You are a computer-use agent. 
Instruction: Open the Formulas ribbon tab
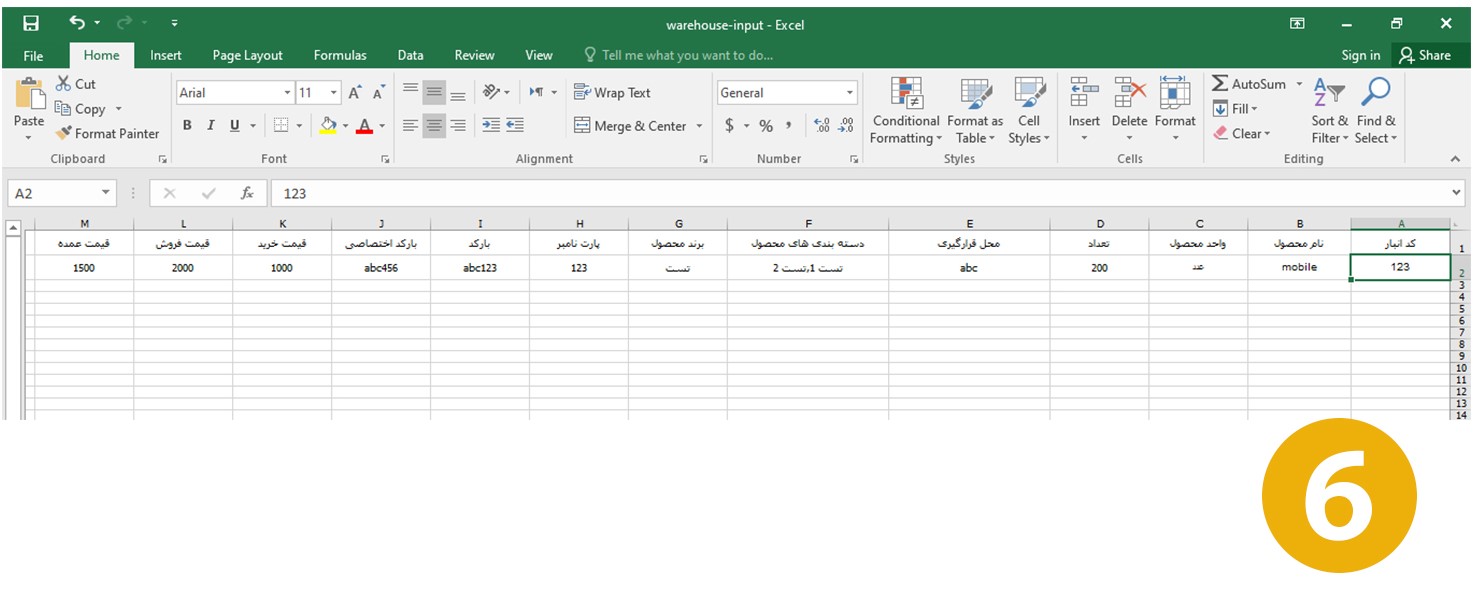[340, 55]
